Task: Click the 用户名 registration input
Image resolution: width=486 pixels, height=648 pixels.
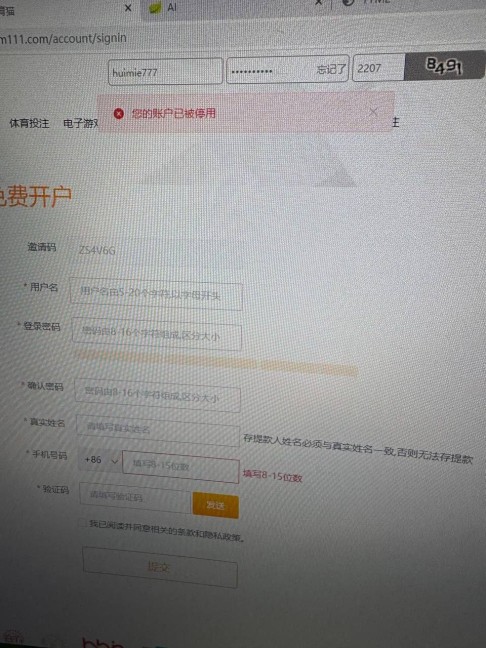Action: click(156, 294)
